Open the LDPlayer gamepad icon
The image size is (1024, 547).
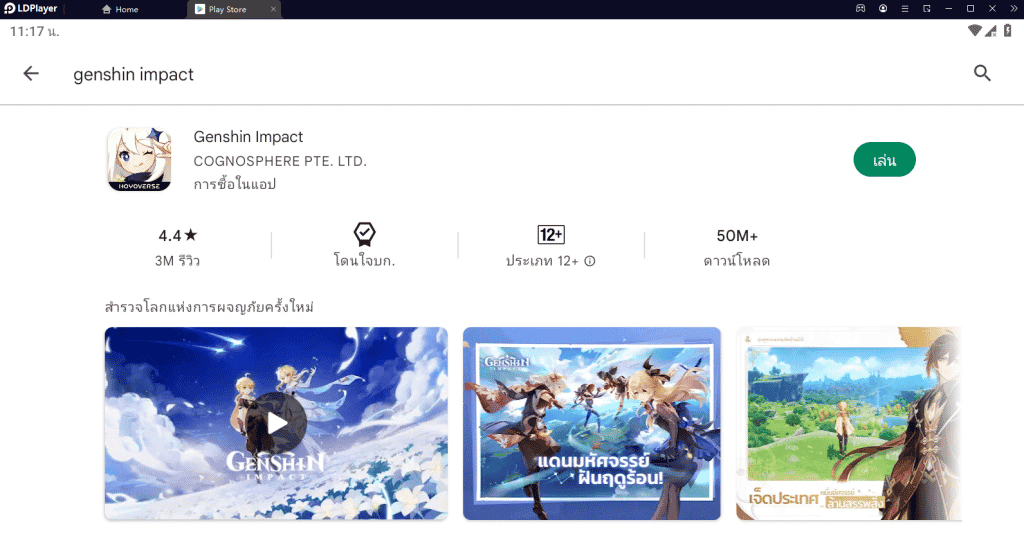coord(861,8)
